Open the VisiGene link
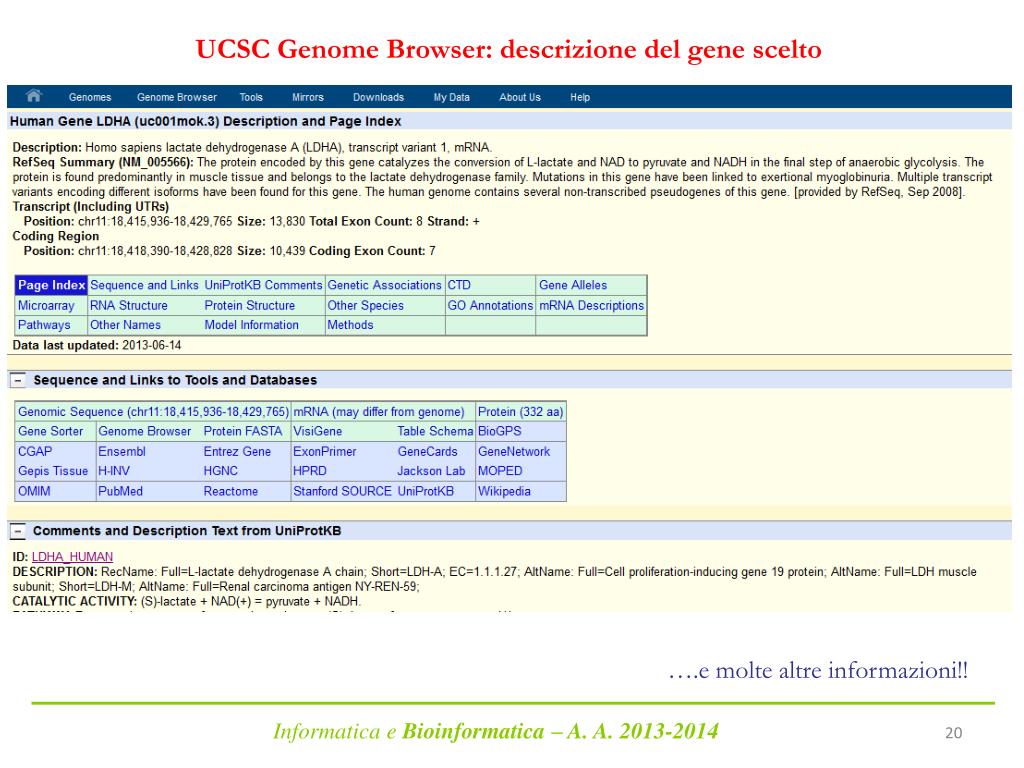Screen dimensions: 1024x768 point(317,432)
